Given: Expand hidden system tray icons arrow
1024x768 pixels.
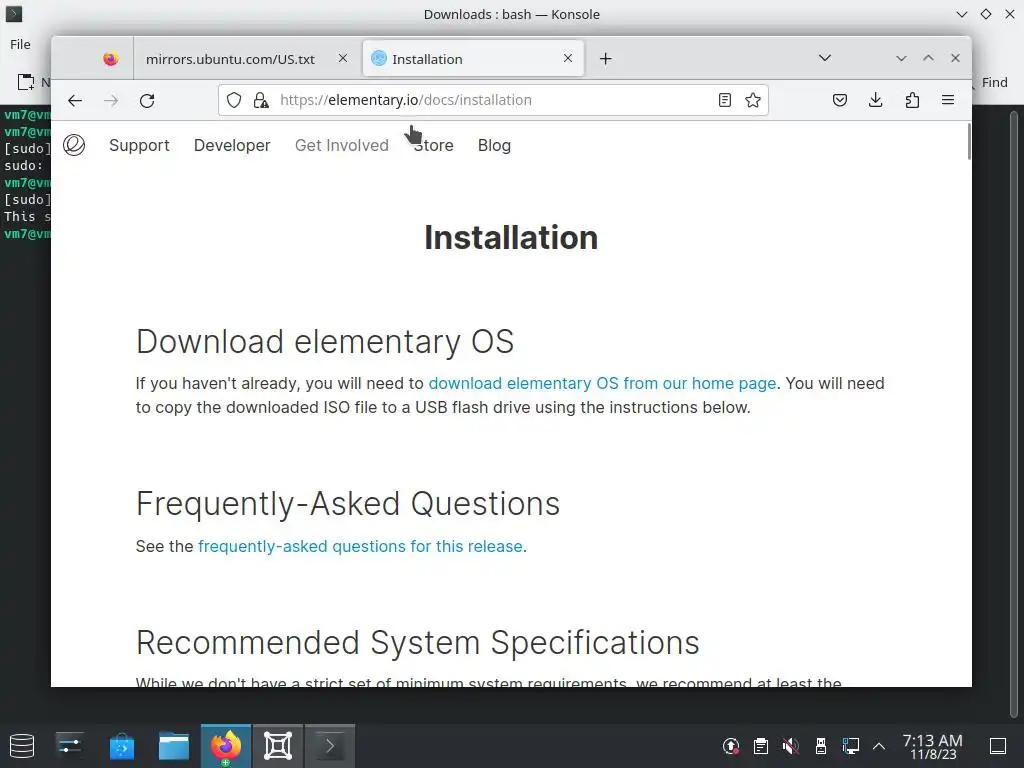Looking at the screenshot, I should coord(879,746).
